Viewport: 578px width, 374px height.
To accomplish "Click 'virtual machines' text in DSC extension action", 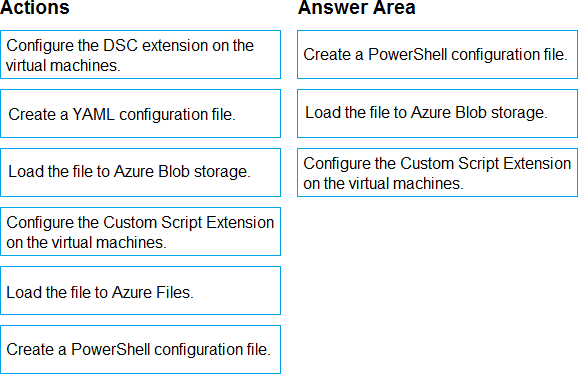I will coord(63,66).
